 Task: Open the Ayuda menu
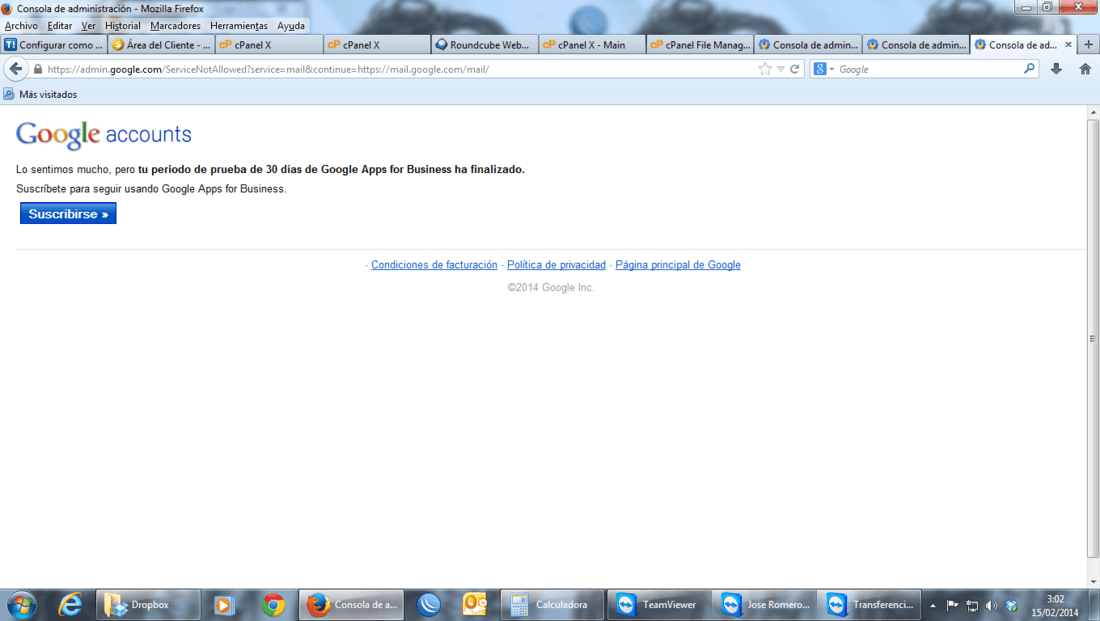(x=290, y=25)
